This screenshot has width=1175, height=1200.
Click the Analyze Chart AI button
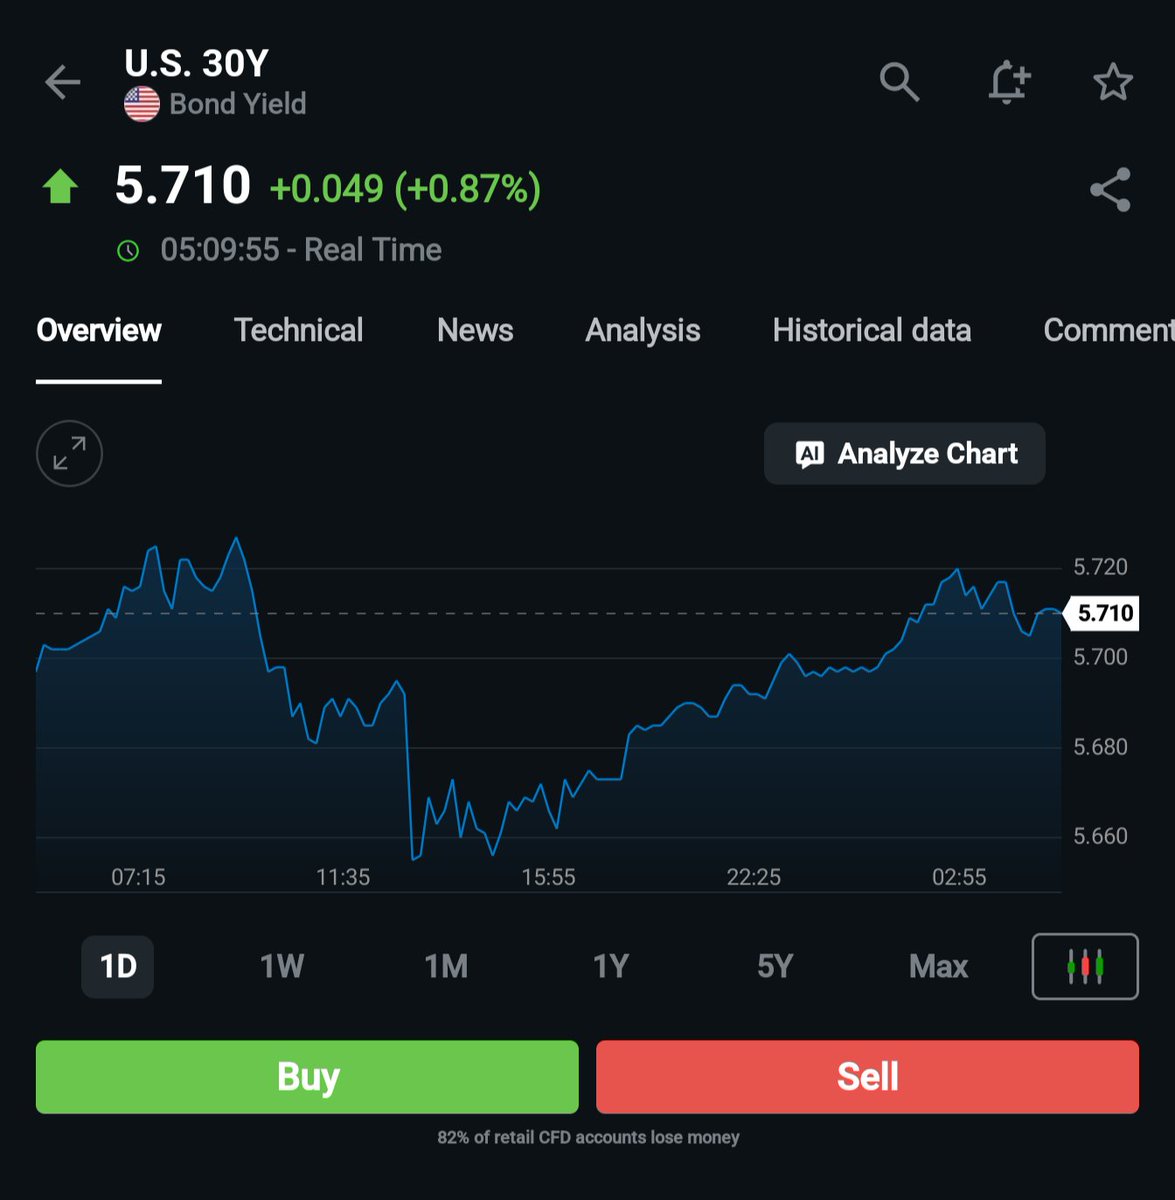click(905, 454)
